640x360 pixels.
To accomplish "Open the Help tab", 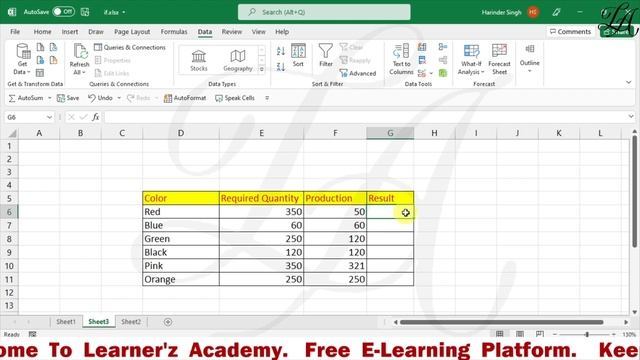I will (282, 31).
